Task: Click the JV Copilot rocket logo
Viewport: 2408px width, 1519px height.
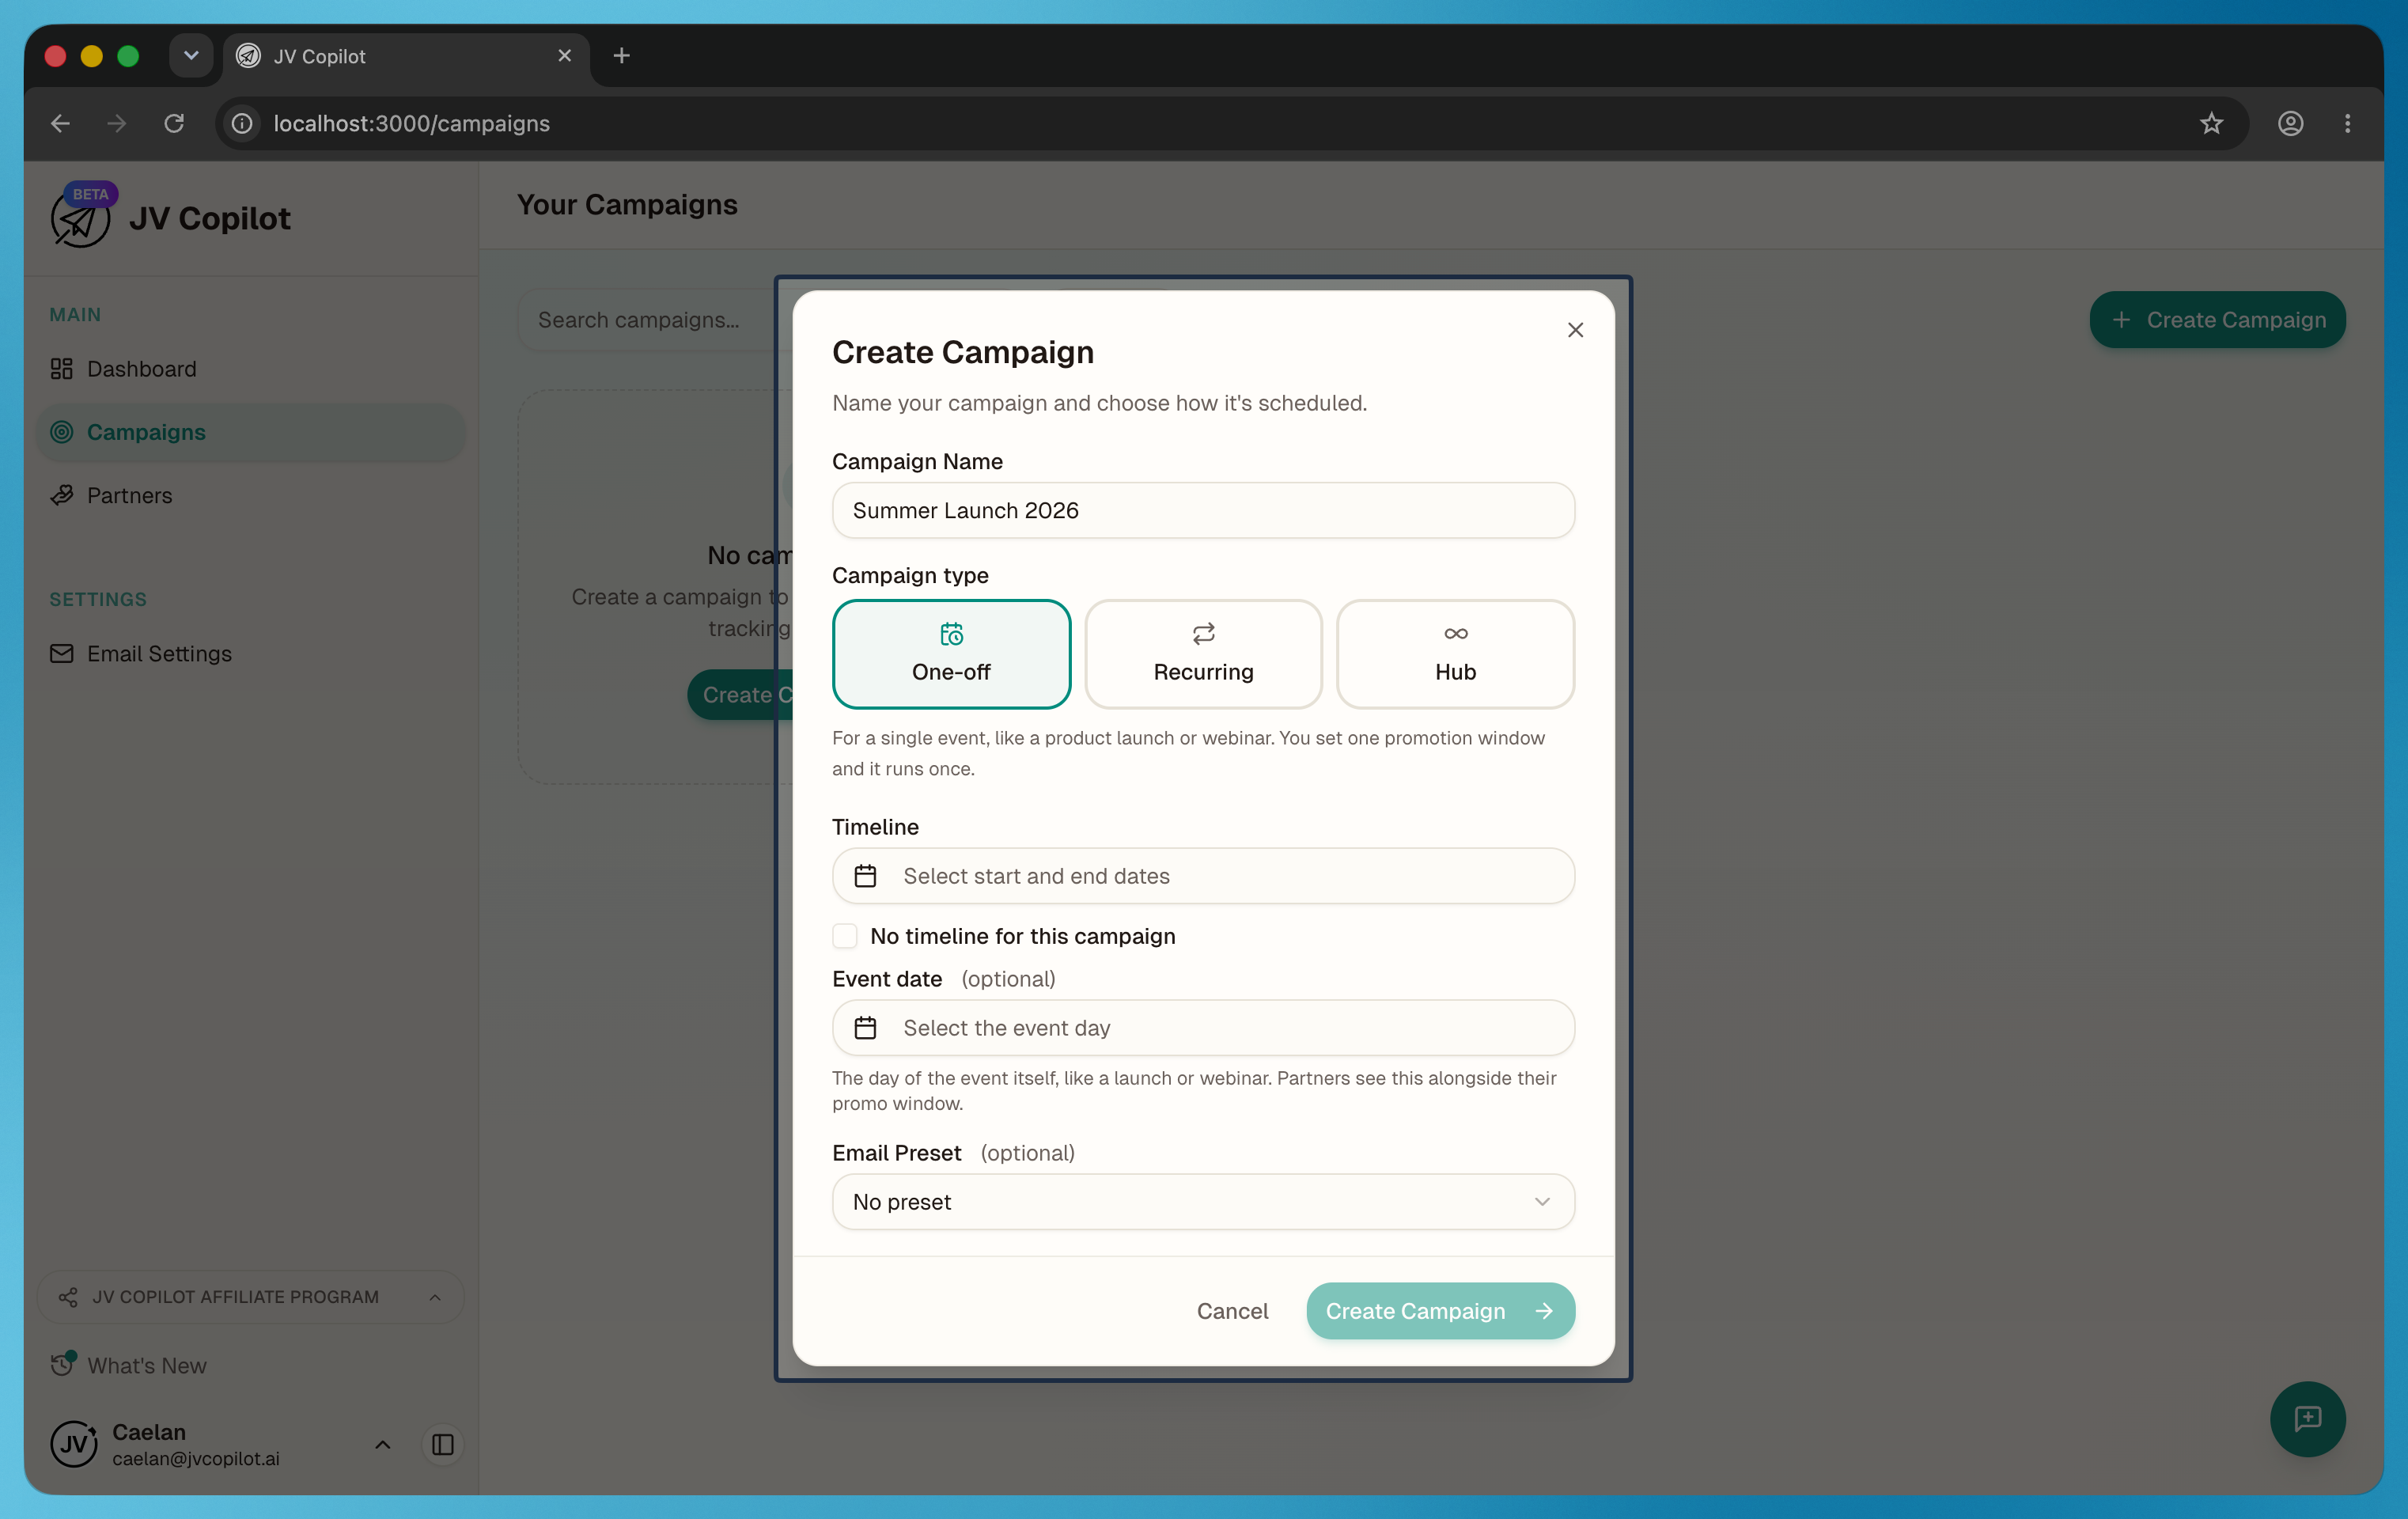Action: (x=80, y=220)
